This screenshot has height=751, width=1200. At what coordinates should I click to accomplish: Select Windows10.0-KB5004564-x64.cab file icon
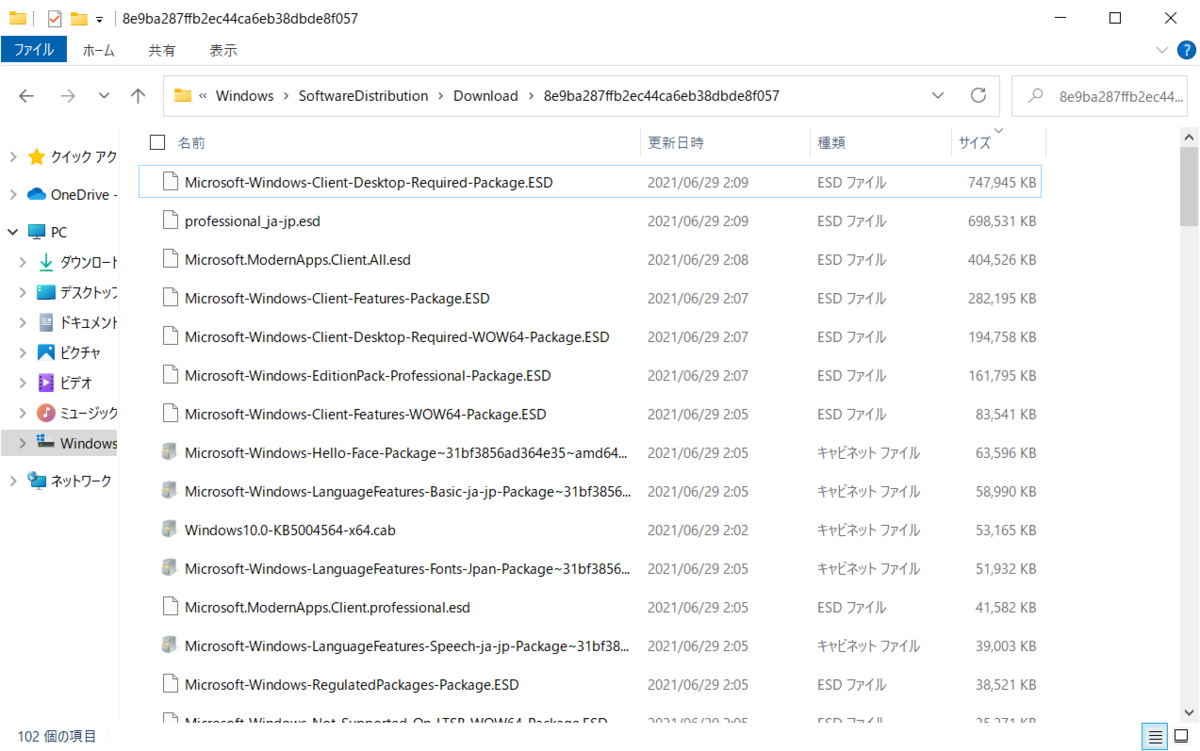tap(170, 530)
